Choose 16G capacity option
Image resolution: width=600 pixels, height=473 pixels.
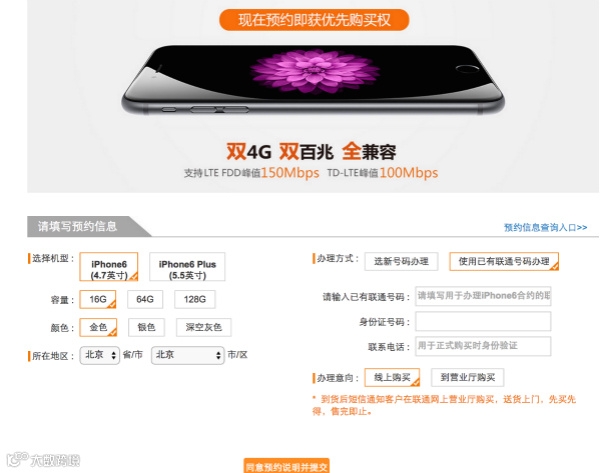(98, 299)
